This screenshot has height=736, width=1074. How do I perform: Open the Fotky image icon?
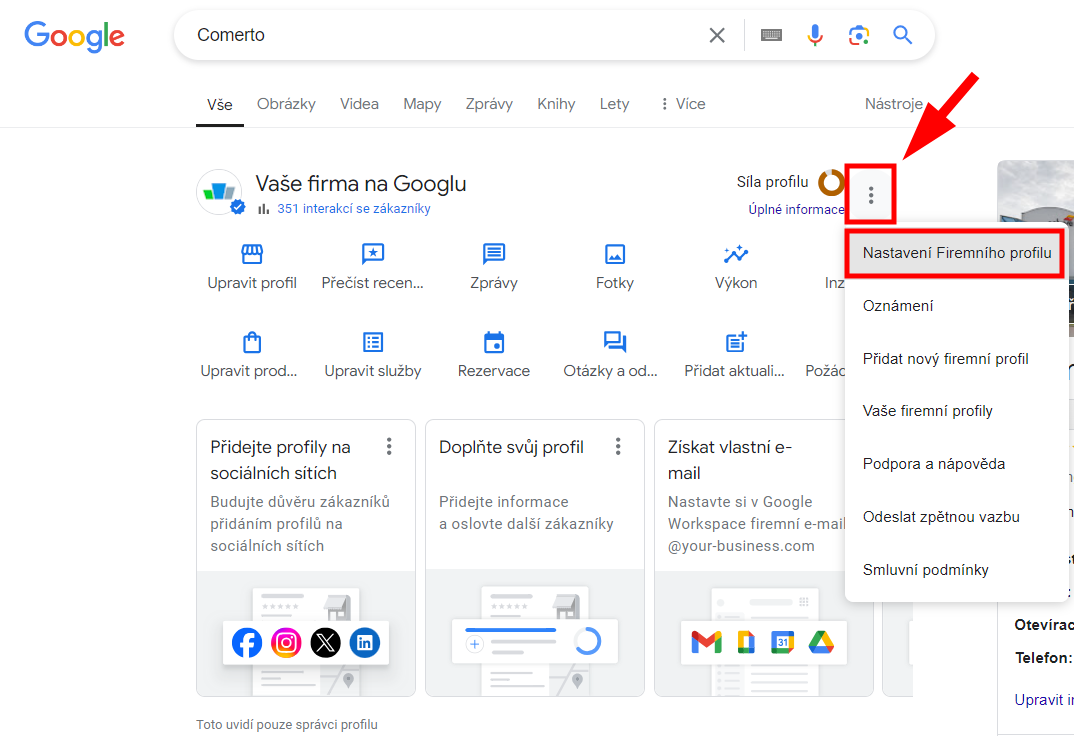(614, 254)
